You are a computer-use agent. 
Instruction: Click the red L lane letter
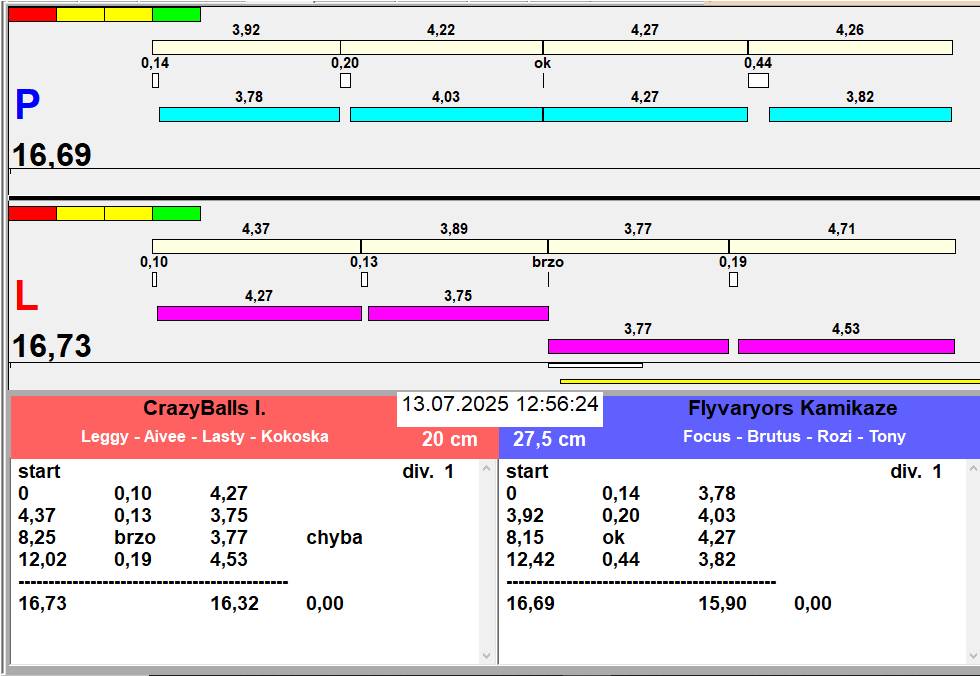click(x=25, y=297)
